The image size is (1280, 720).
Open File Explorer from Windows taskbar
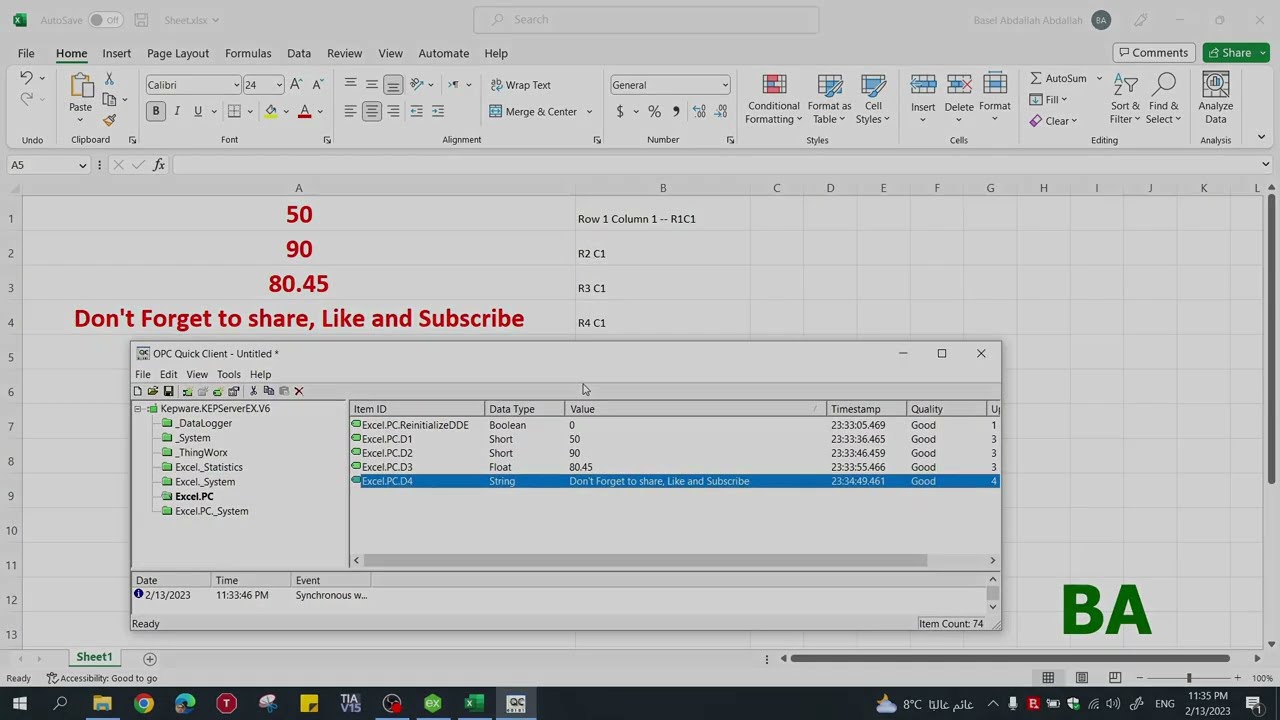click(x=102, y=704)
